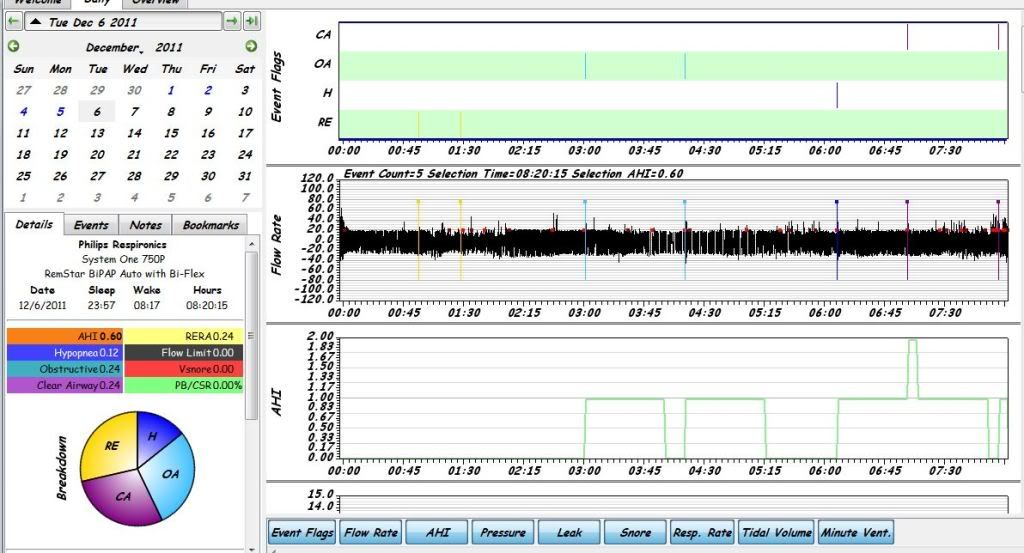Toggle the Tidal Volume graph button
This screenshot has height=553, width=1024.
point(776,532)
